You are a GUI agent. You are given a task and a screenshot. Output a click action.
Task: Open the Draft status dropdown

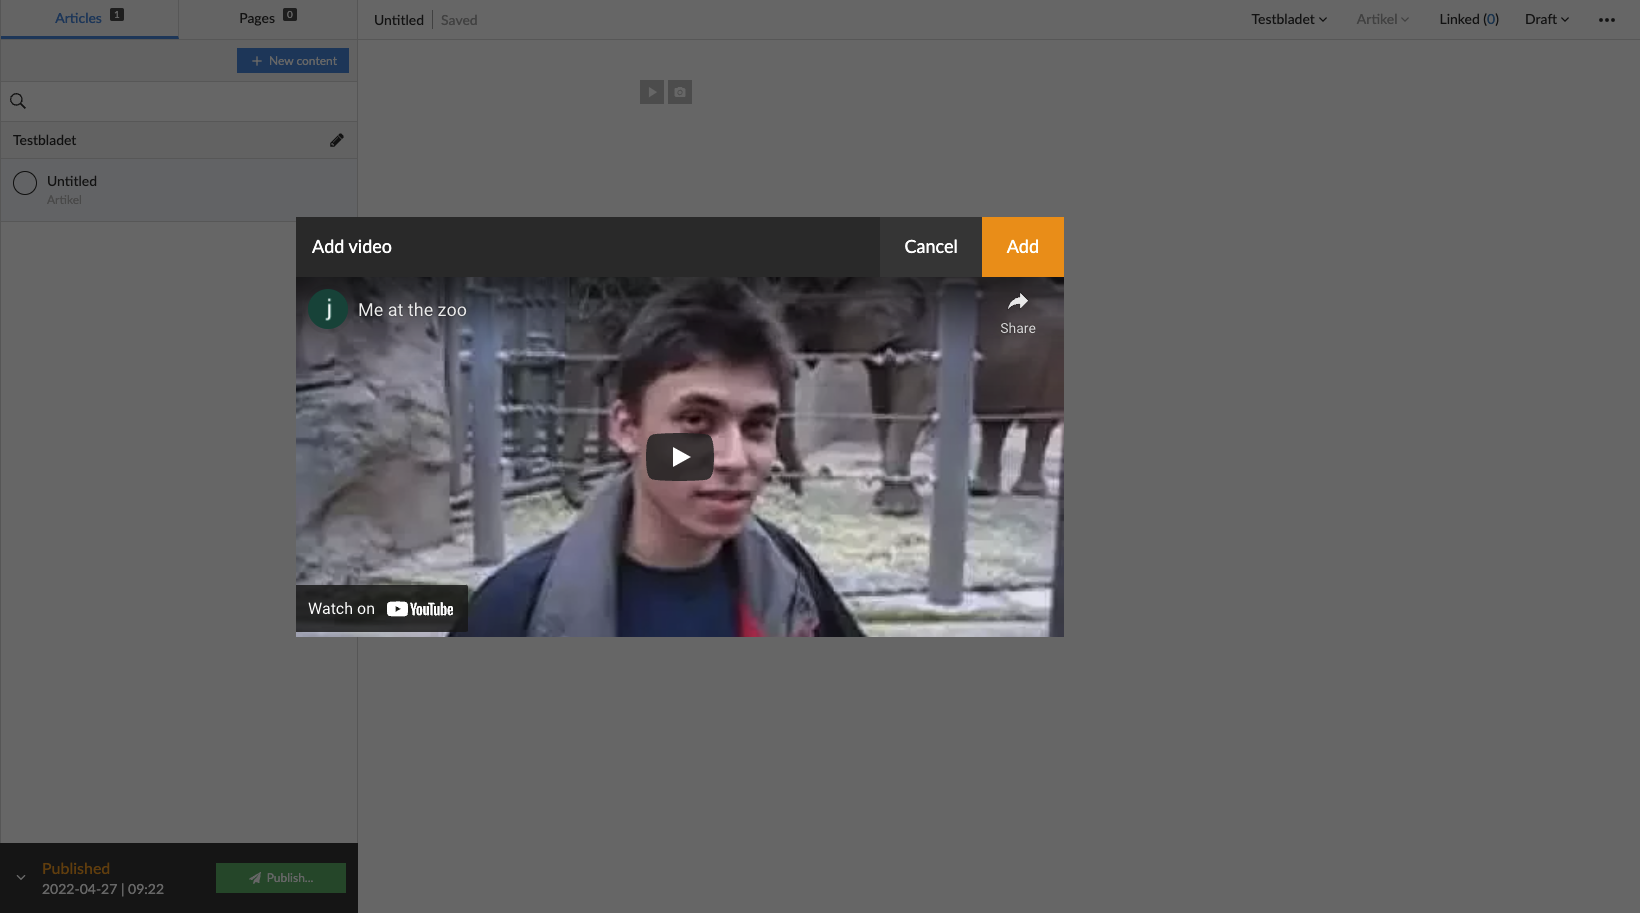(x=1546, y=19)
